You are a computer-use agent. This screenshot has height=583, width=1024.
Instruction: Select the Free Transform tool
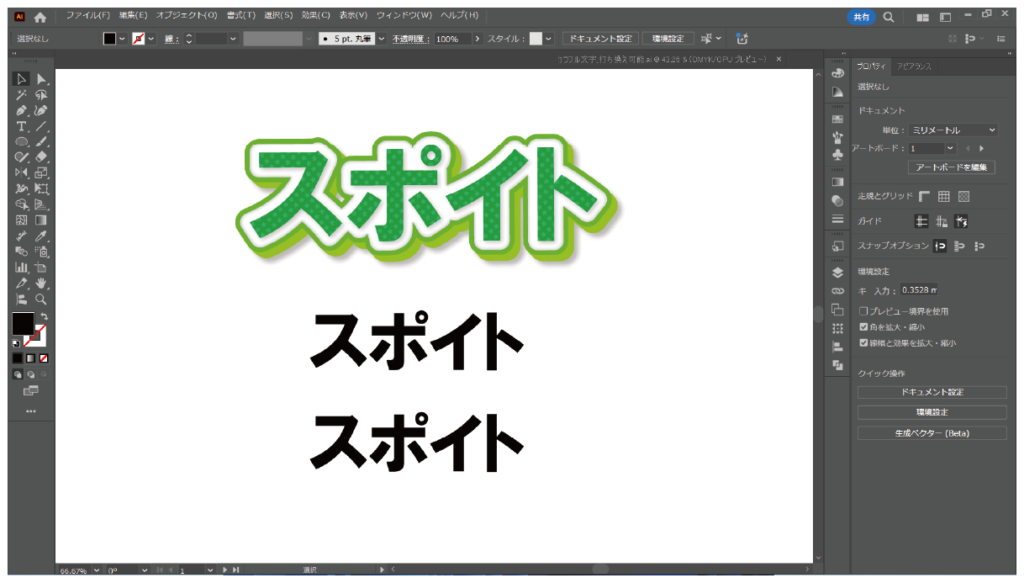(41, 189)
